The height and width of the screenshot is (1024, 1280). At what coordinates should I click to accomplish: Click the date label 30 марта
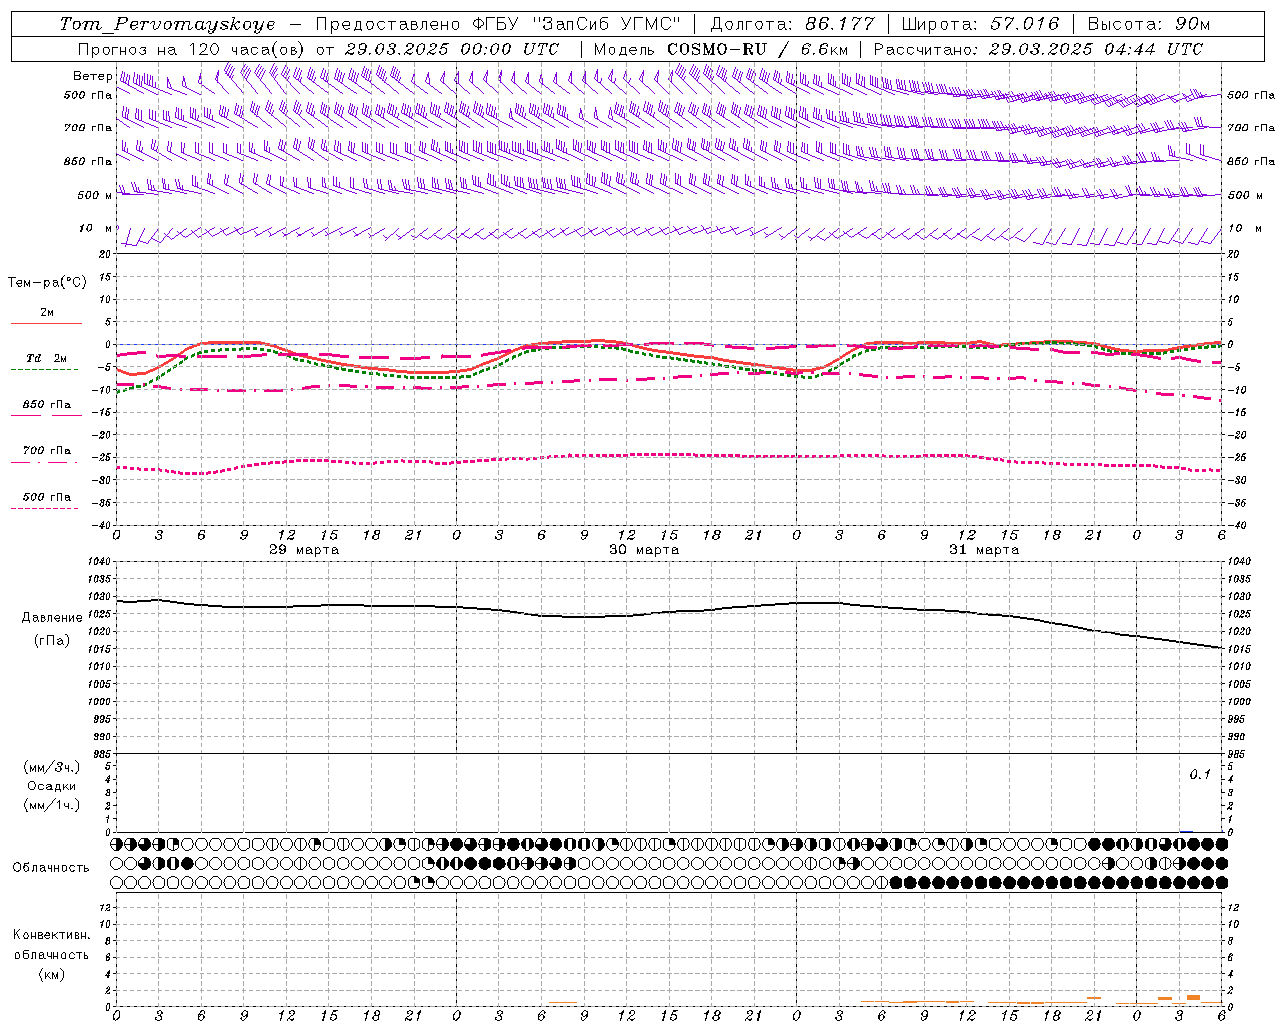point(644,550)
